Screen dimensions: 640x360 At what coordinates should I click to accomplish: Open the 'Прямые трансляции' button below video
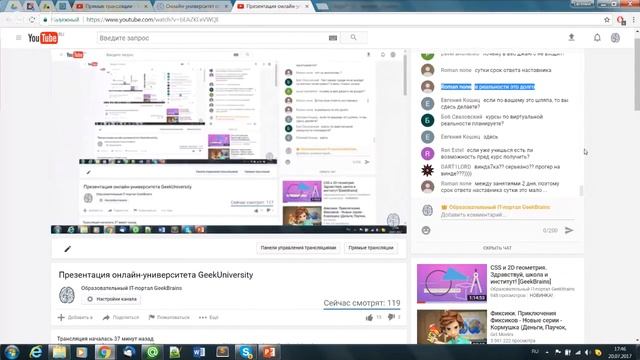pyautogui.click(x=371, y=248)
